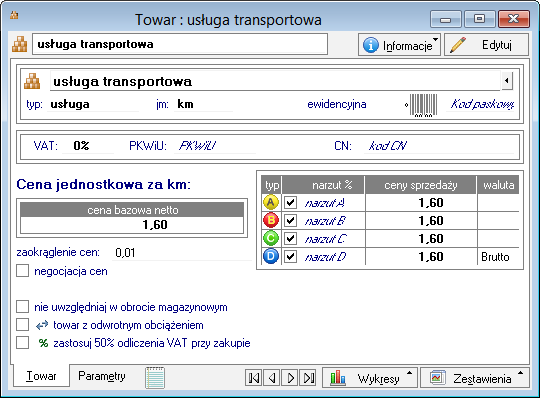Click the green percent VAT deduction icon
The height and width of the screenshot is (398, 540).
click(43, 343)
